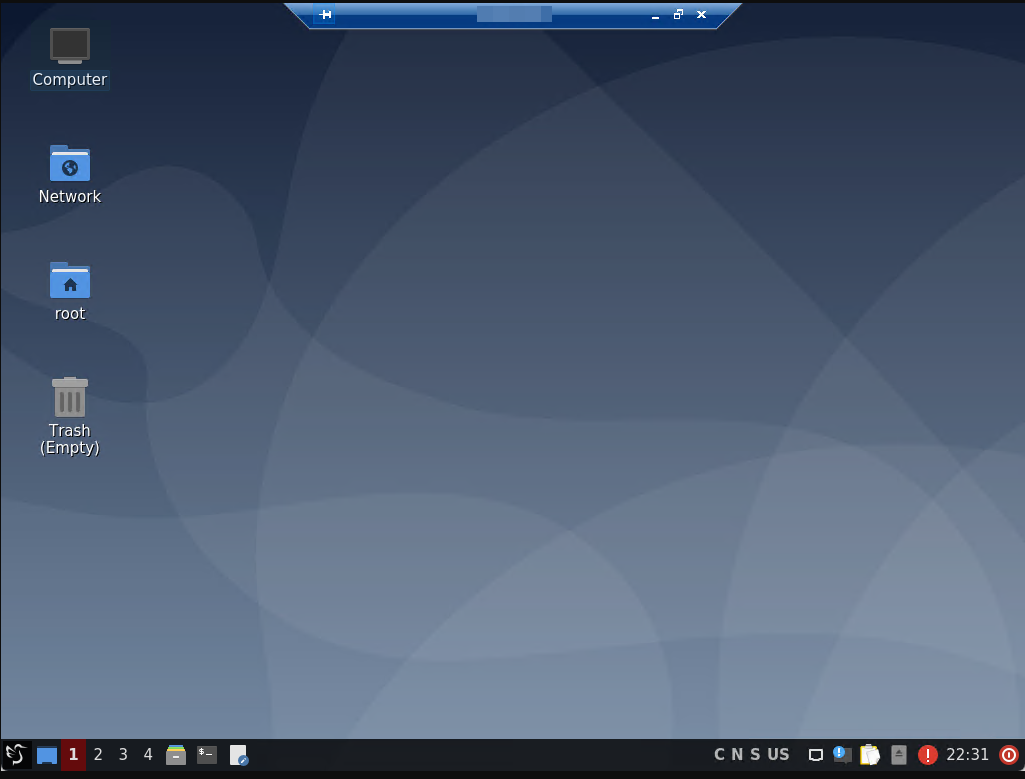Restore down the remote session window
Viewport: 1025px width, 779px height.
[678, 14]
